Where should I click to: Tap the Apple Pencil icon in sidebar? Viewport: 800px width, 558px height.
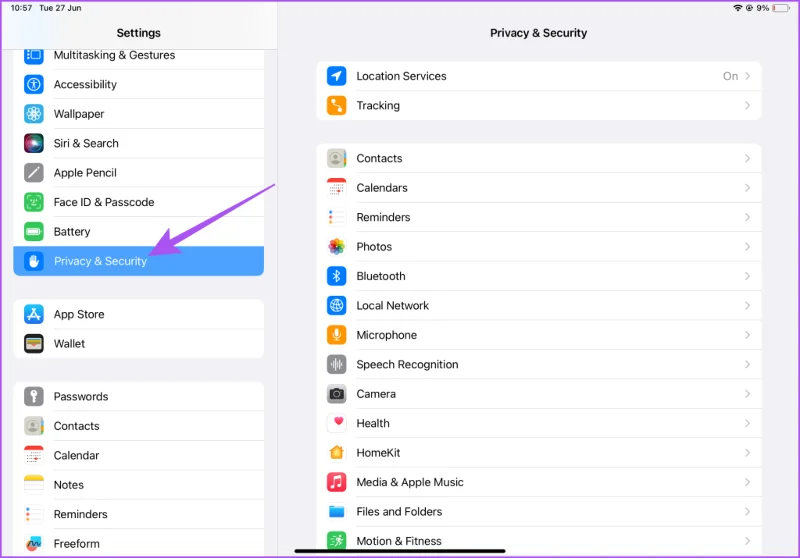point(34,172)
